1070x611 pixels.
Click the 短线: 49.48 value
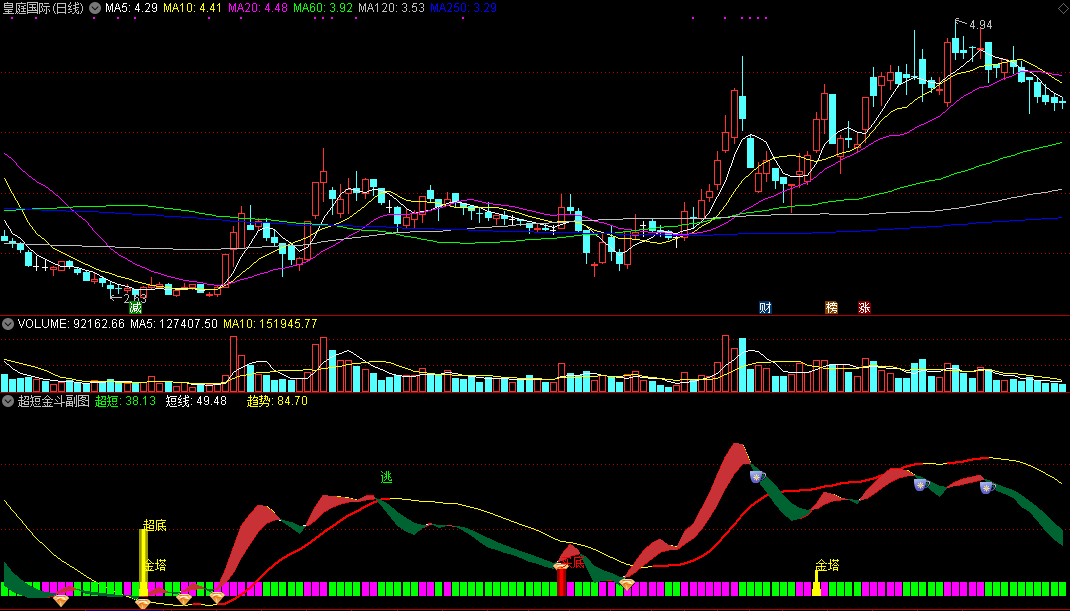tap(196, 401)
